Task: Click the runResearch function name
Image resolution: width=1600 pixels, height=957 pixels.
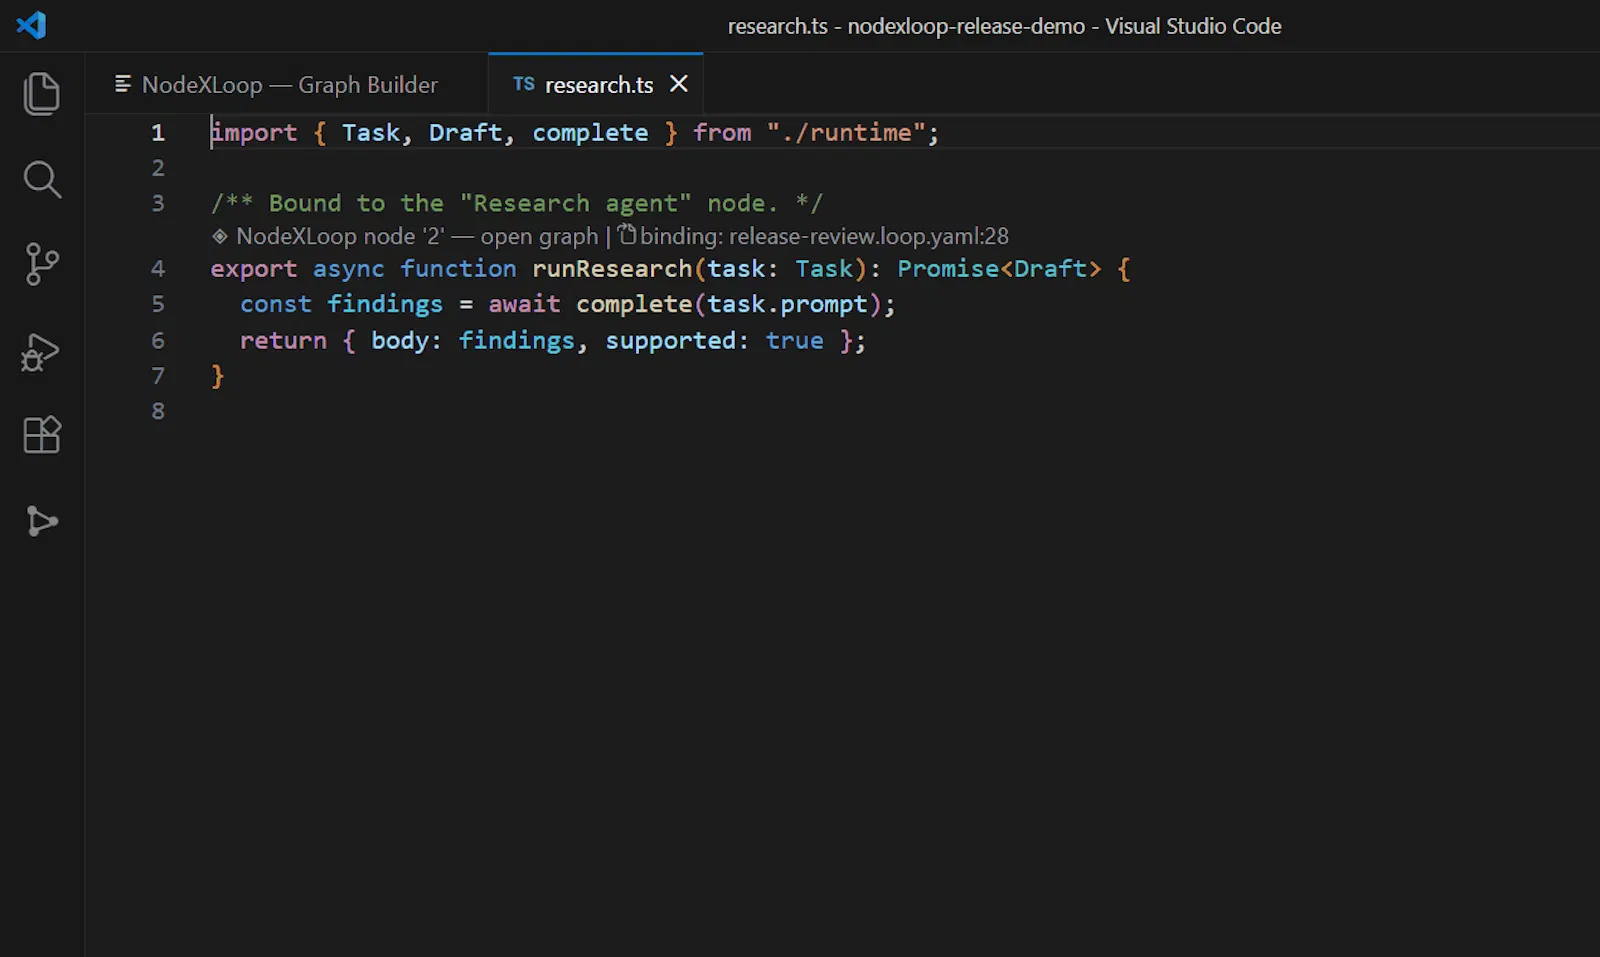Action: [612, 268]
